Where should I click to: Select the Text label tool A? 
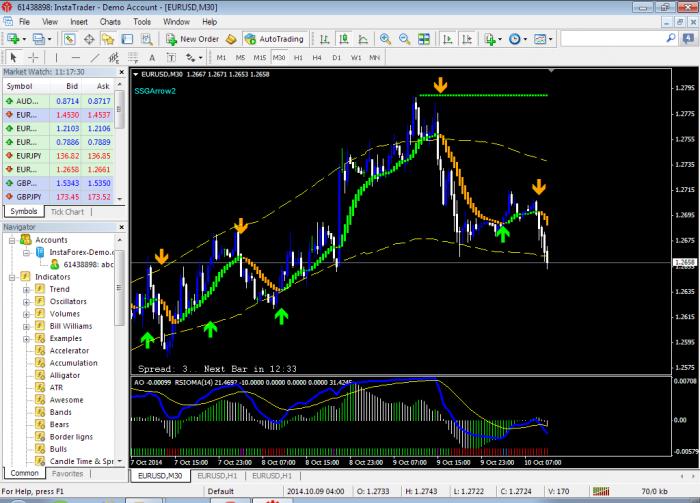[x=152, y=58]
